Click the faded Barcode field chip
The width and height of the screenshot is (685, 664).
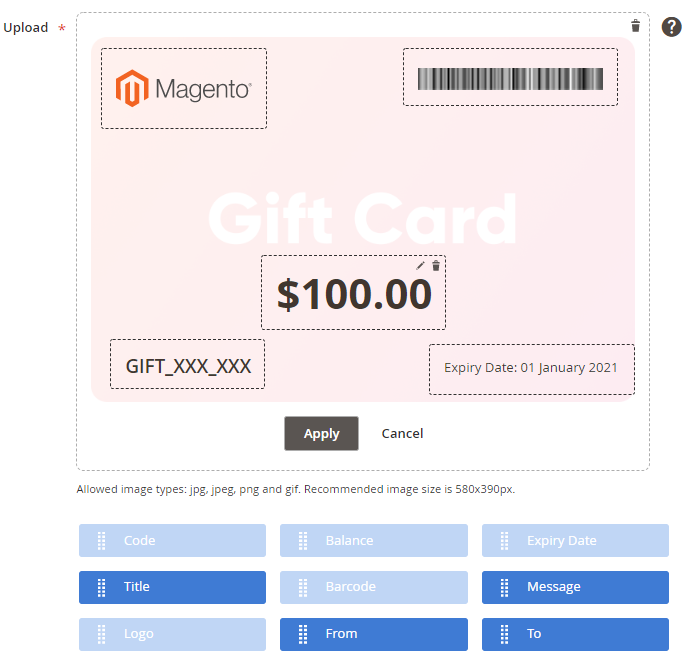(374, 587)
